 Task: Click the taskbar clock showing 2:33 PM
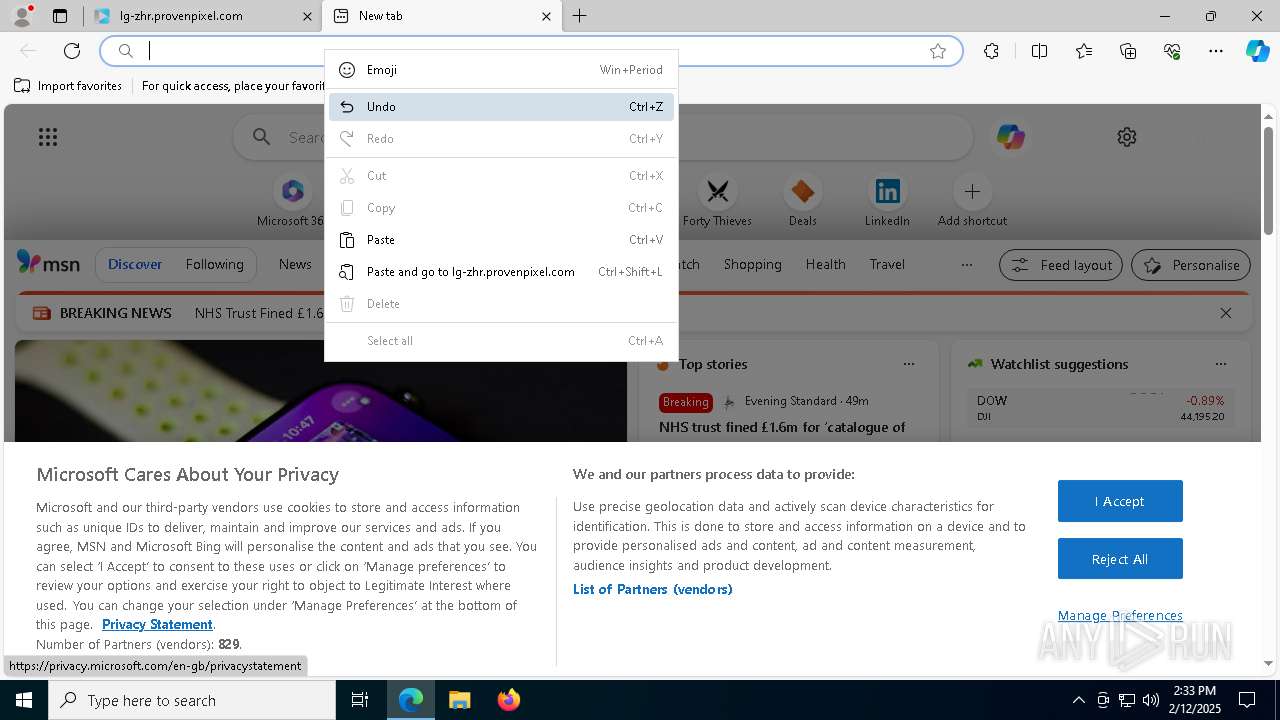pos(1193,700)
